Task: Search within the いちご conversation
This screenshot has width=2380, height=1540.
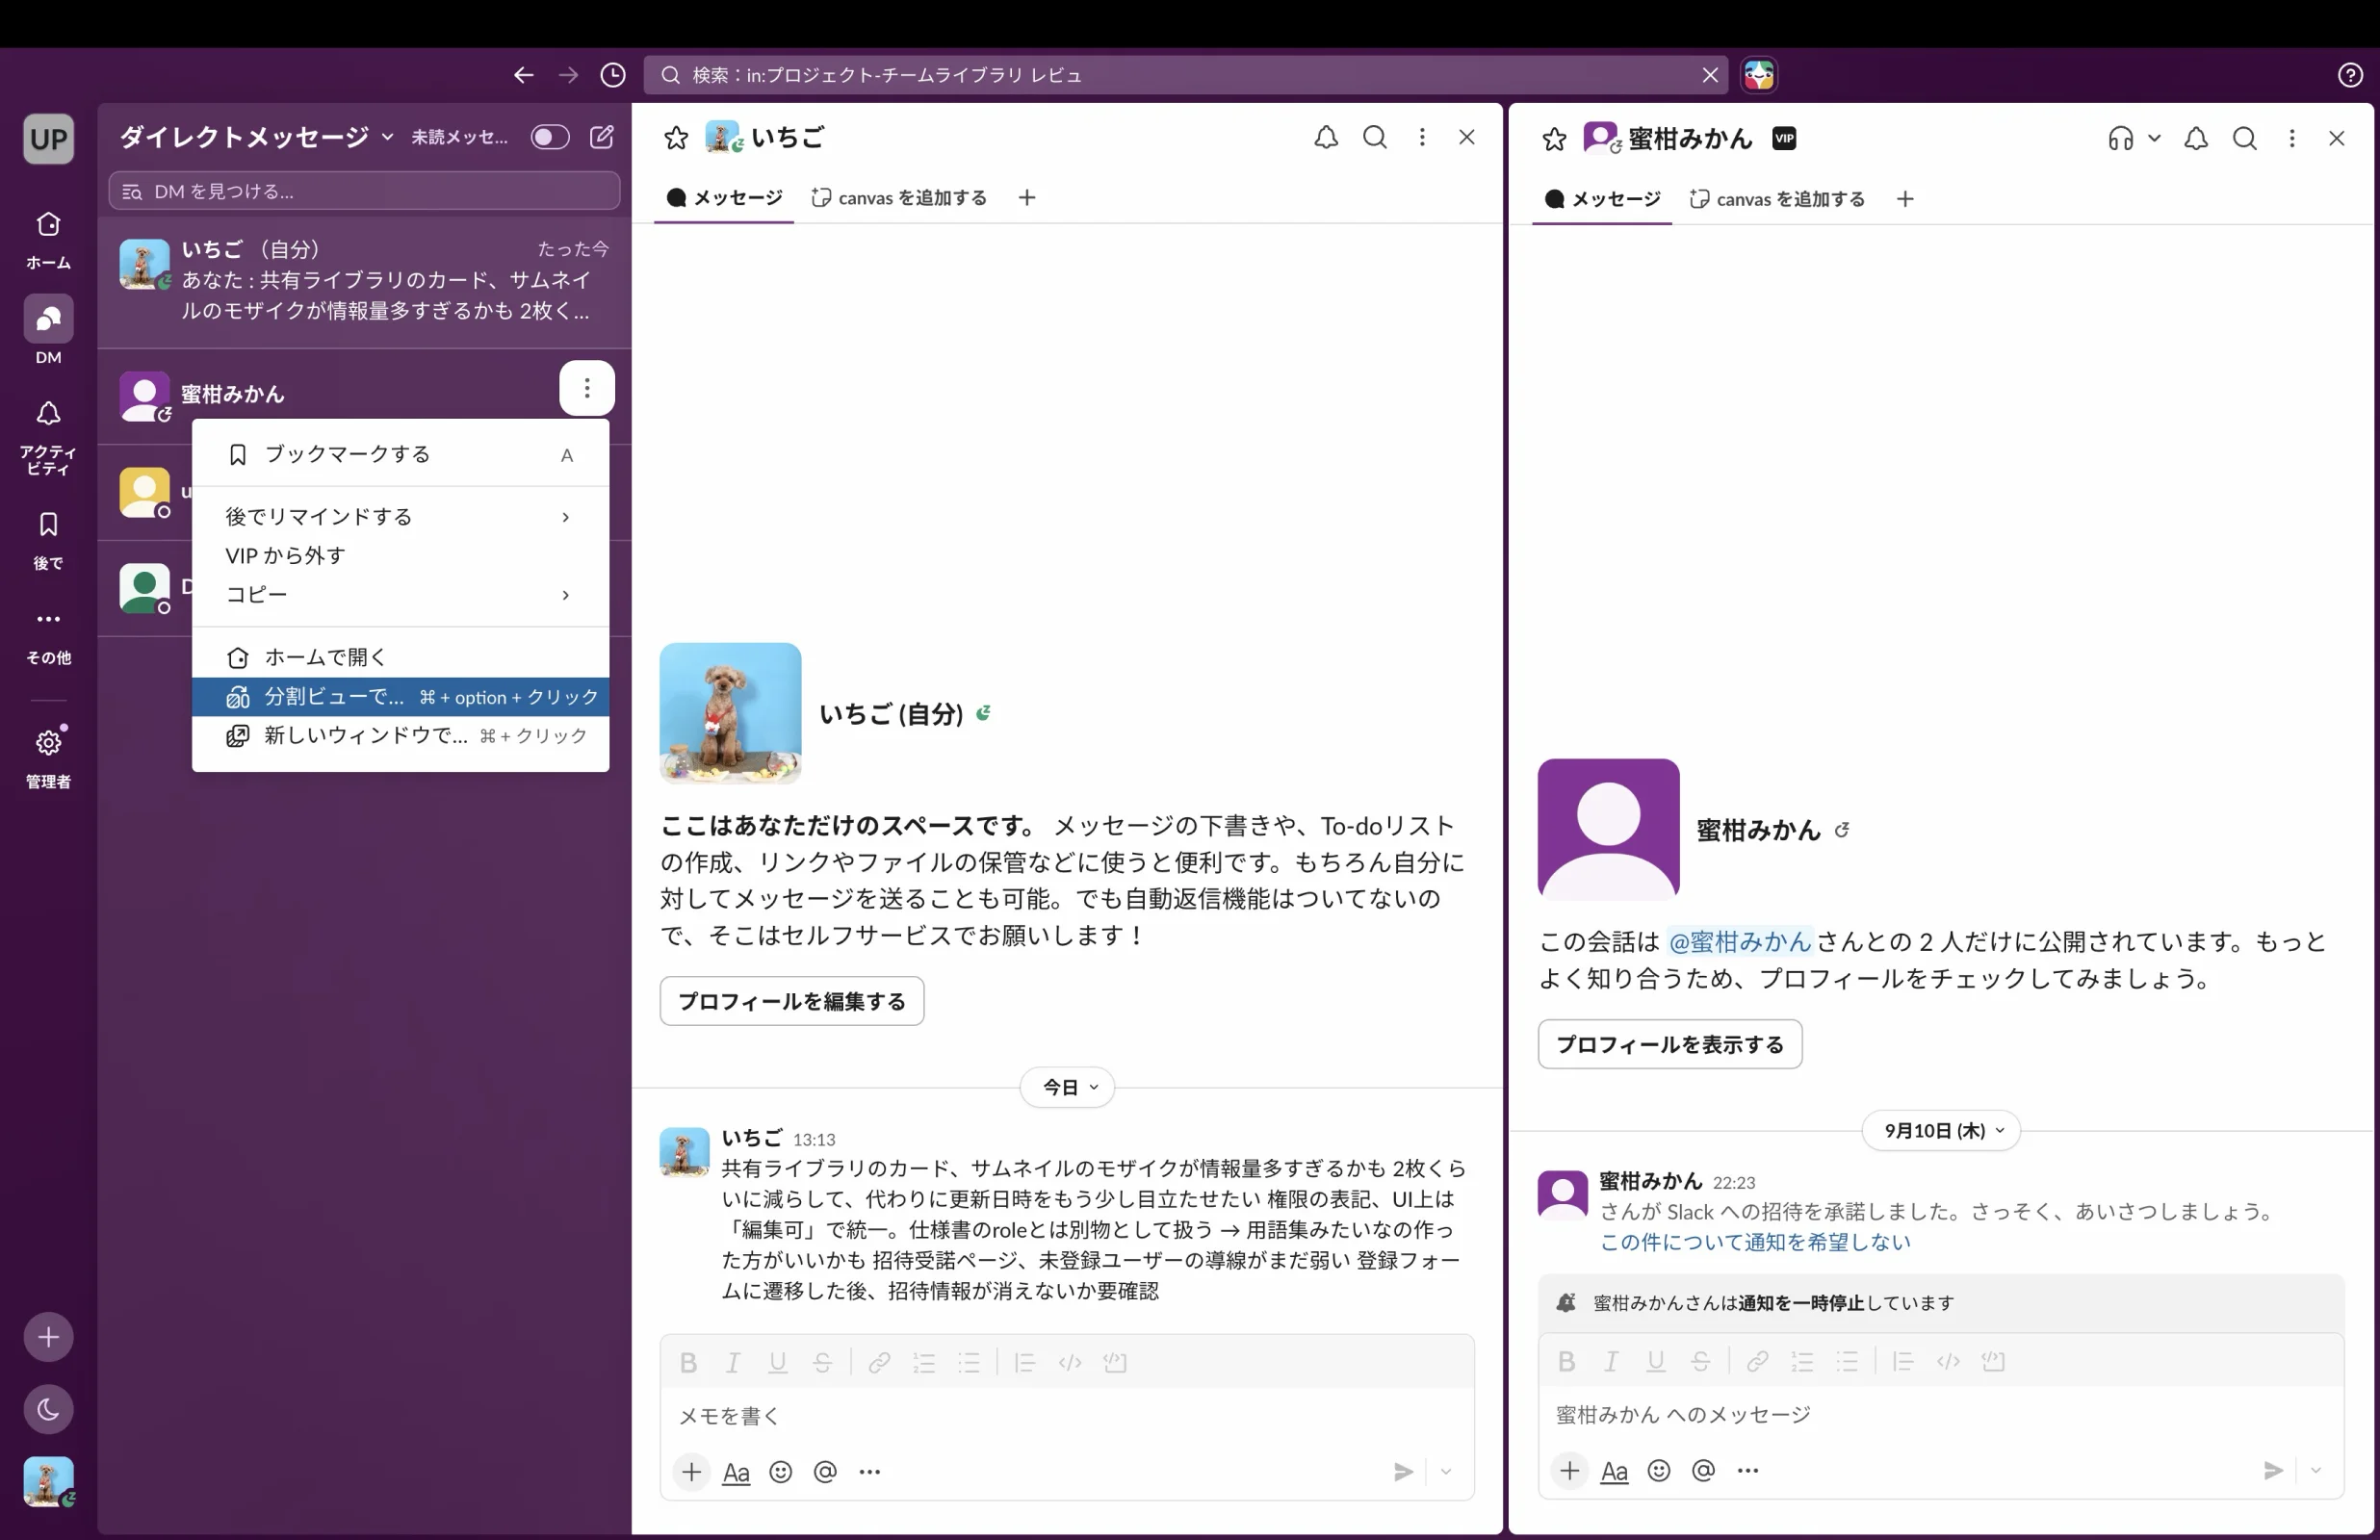Action: point(1375,137)
